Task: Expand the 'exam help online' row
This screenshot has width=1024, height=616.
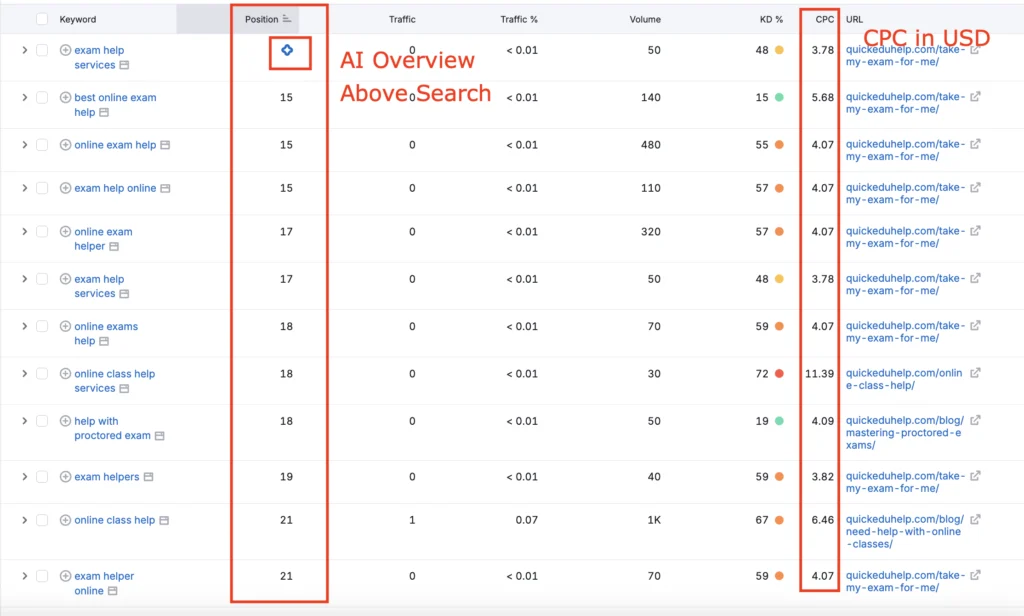Action: coord(24,188)
